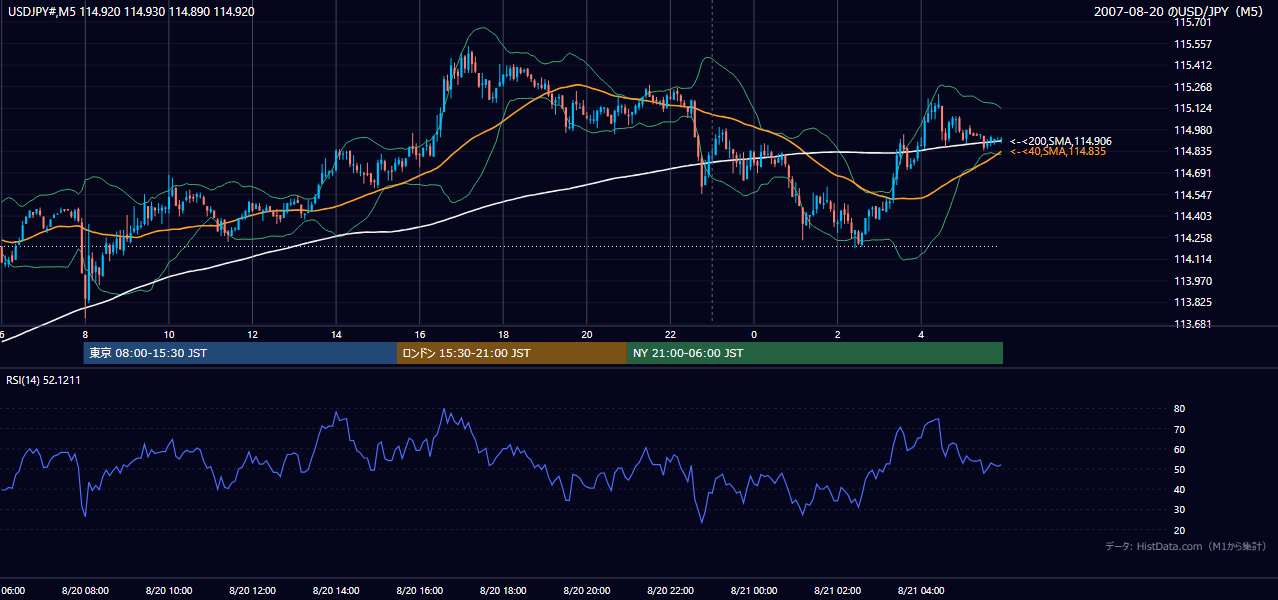This screenshot has width=1278, height=600.
Task: Click the 115.268 price axis label
Action: pyautogui.click(x=1192, y=87)
